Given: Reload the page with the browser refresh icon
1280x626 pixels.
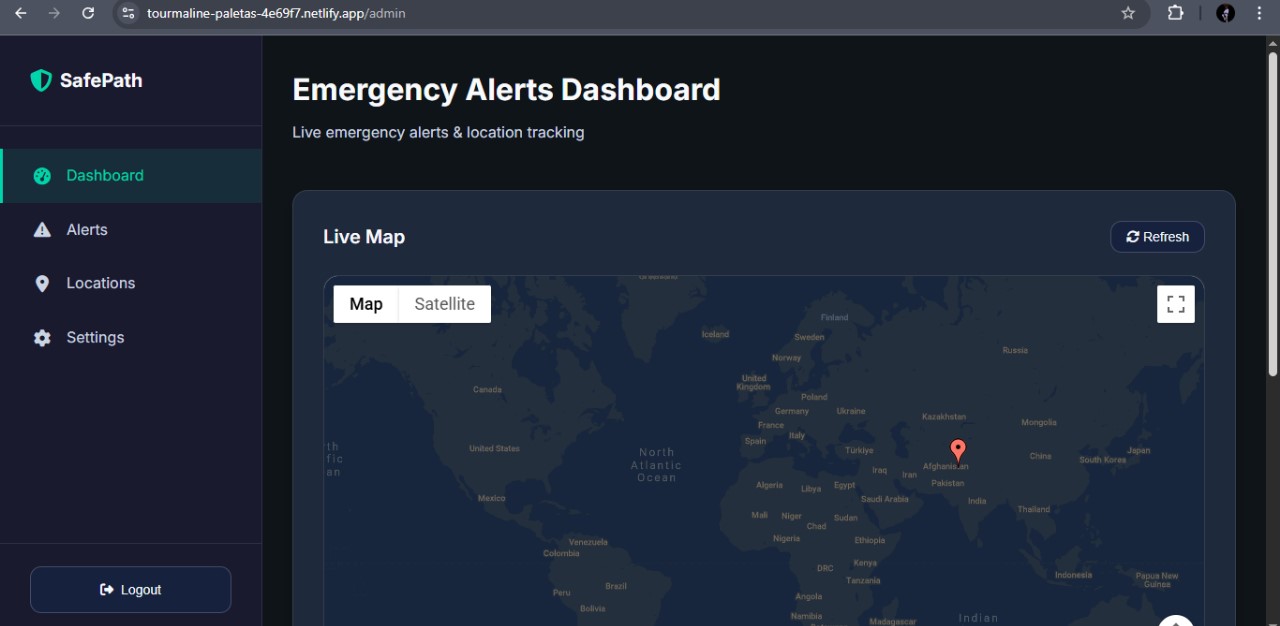Looking at the screenshot, I should pyautogui.click(x=88, y=13).
